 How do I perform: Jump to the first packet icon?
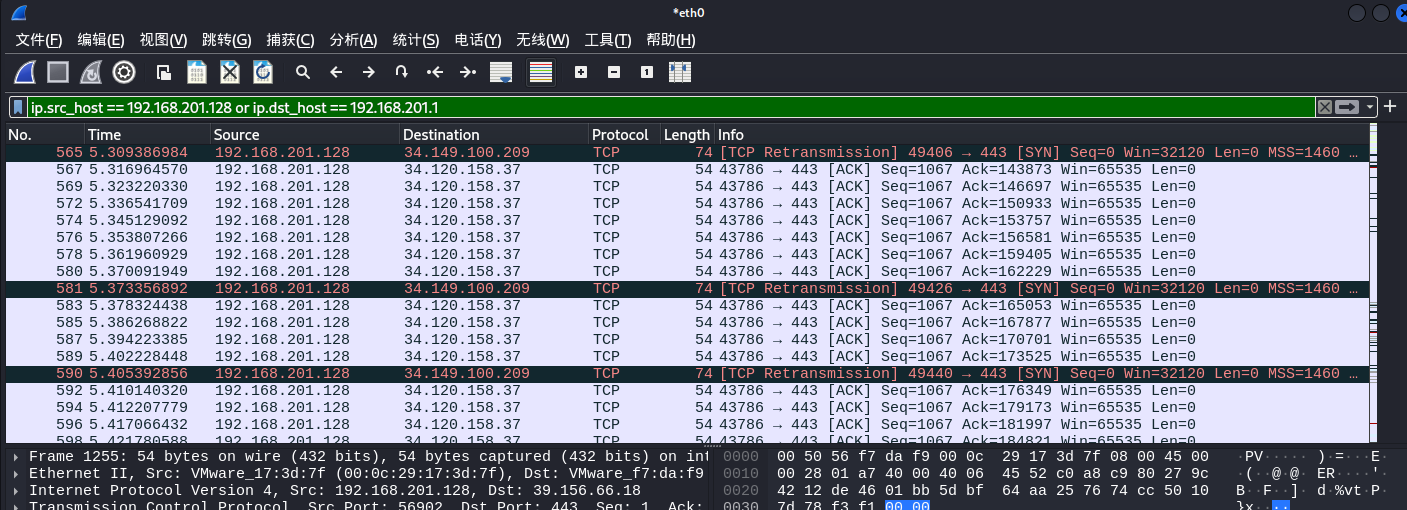point(435,72)
